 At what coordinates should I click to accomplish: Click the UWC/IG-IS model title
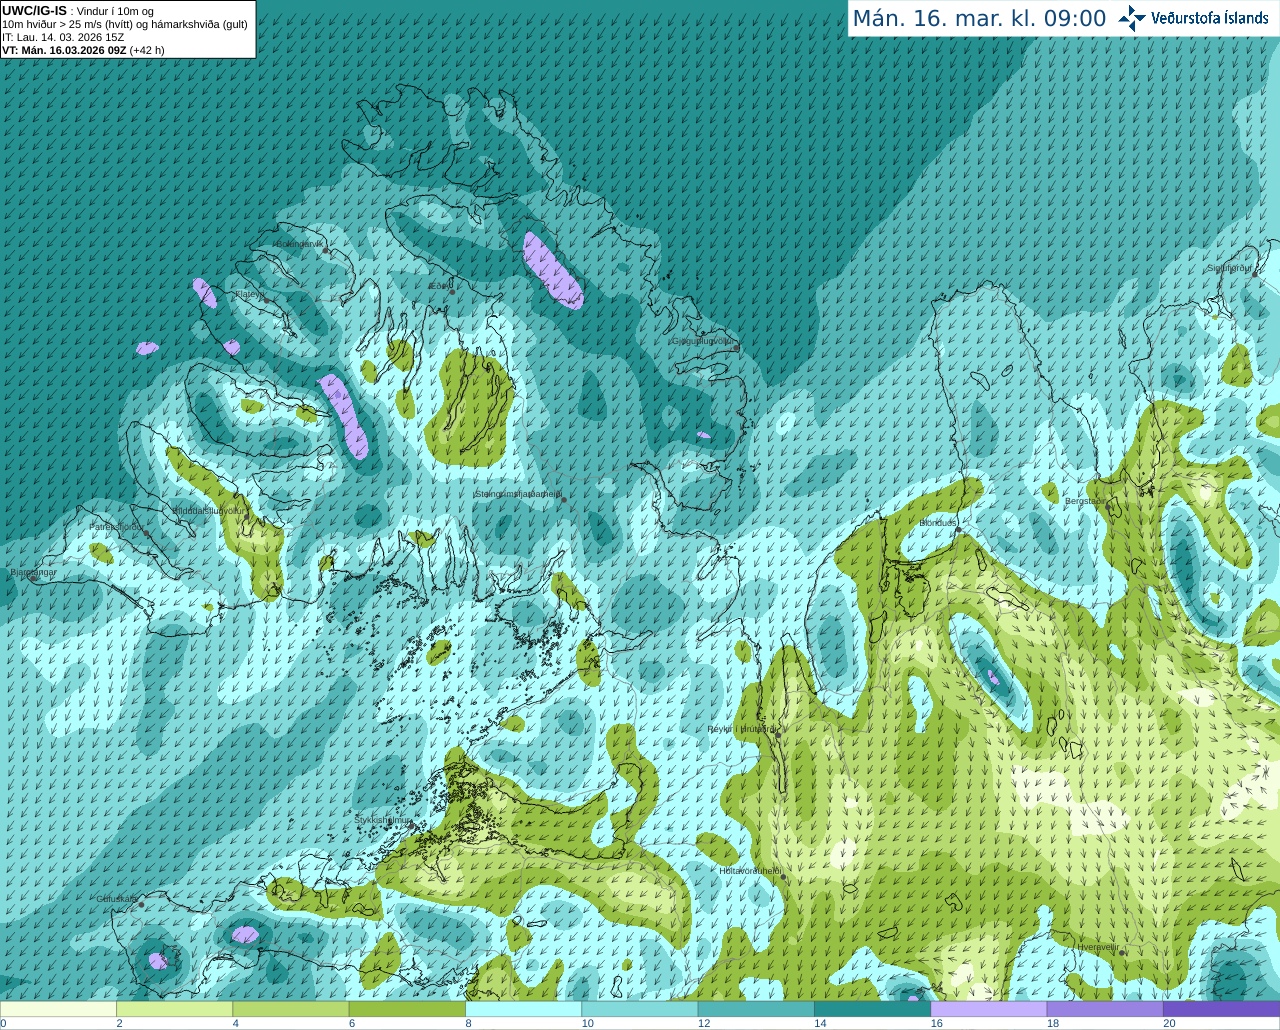pos(34,11)
